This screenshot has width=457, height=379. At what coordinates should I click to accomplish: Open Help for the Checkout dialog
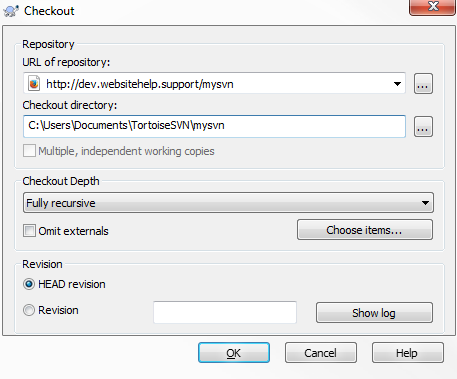click(408, 353)
